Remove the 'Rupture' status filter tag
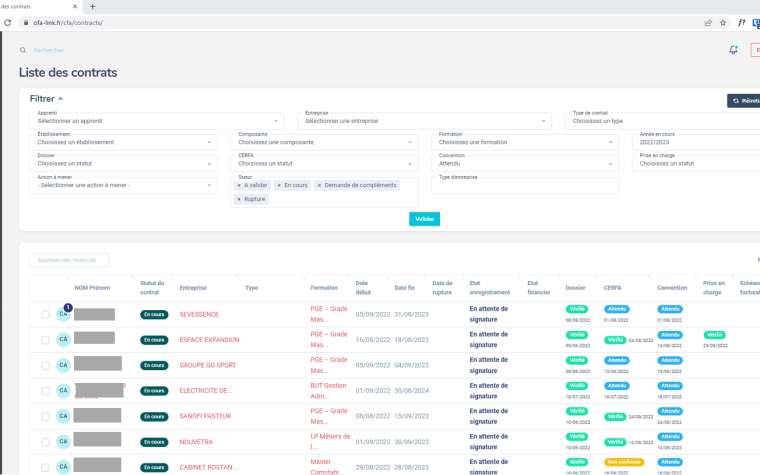 click(x=239, y=199)
